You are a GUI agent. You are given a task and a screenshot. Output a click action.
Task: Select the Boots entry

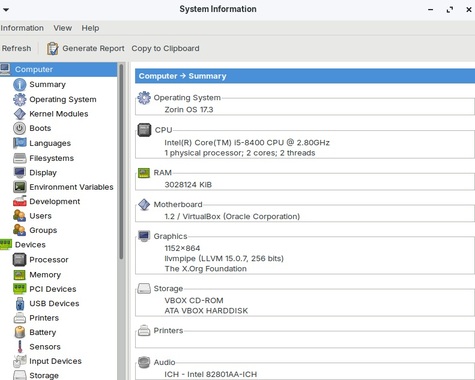click(x=40, y=128)
